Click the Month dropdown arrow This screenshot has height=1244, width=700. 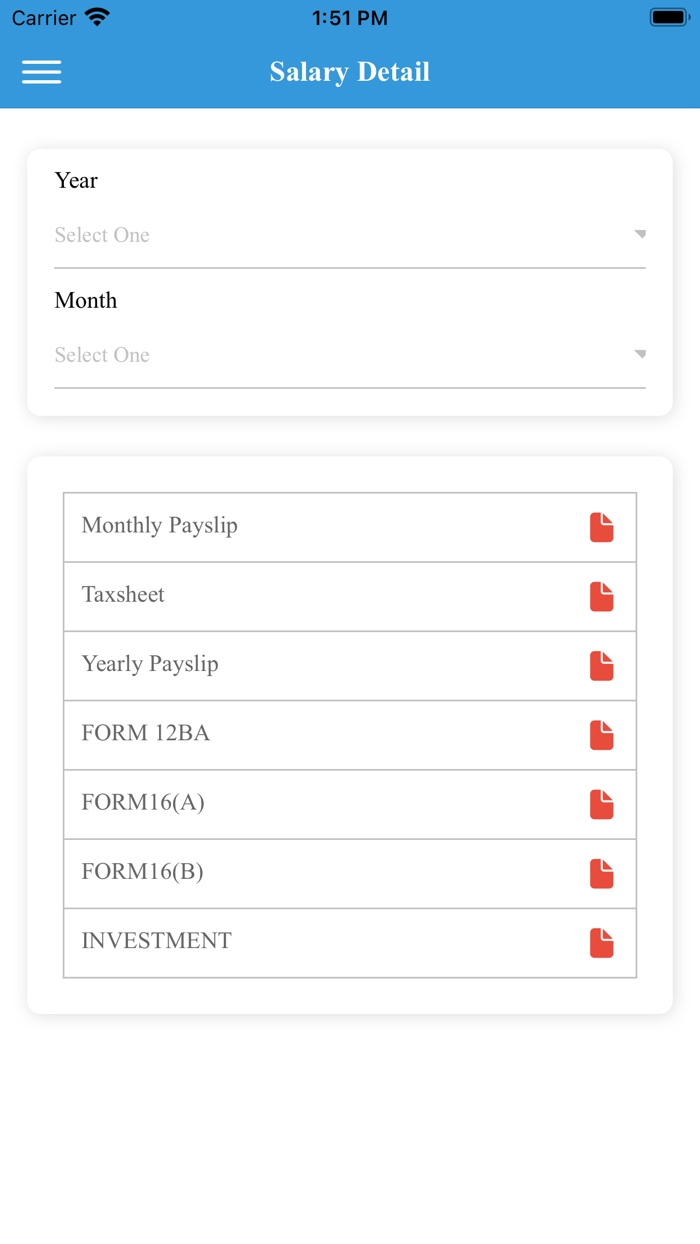click(640, 355)
